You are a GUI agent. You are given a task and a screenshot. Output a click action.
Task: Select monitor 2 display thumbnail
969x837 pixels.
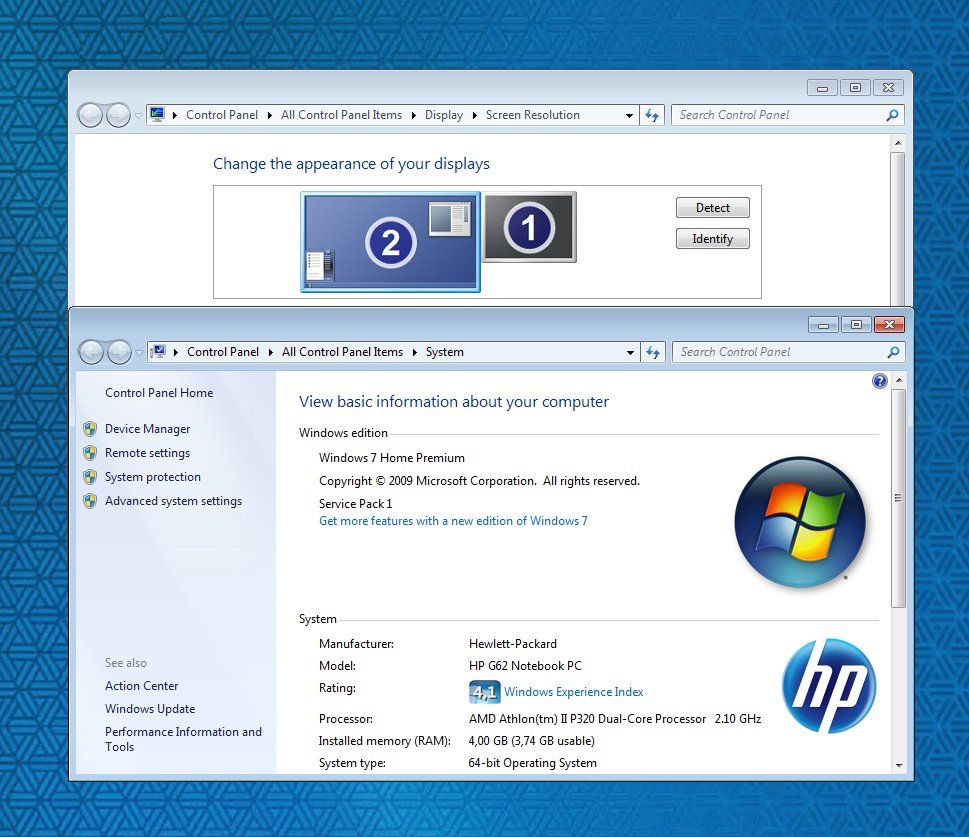pyautogui.click(x=390, y=242)
